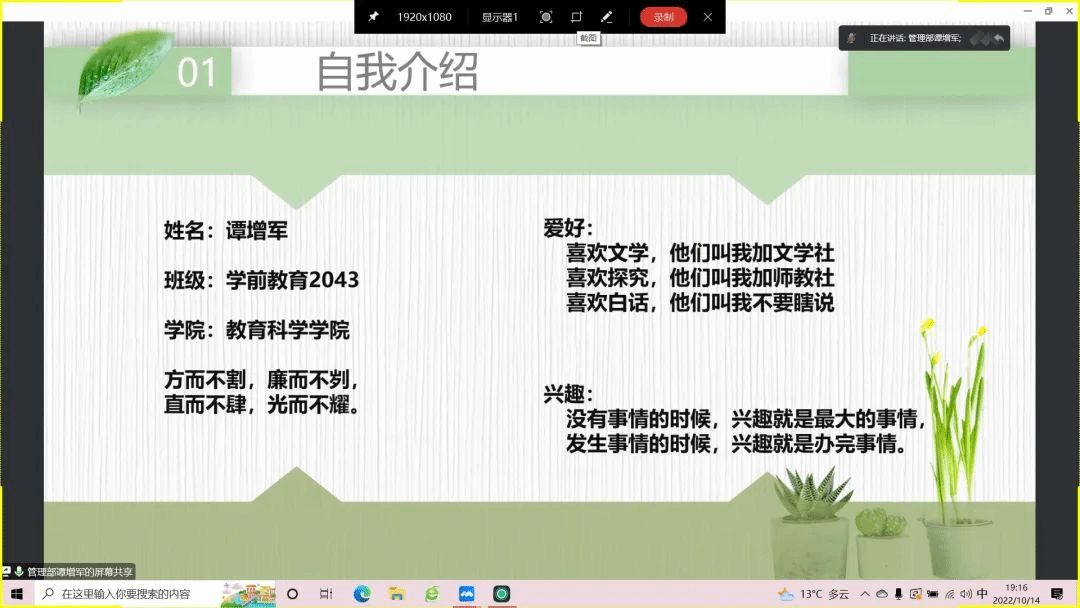Pin the screen recorder toolbar
Viewport: 1080px width, 608px height.
(373, 17)
